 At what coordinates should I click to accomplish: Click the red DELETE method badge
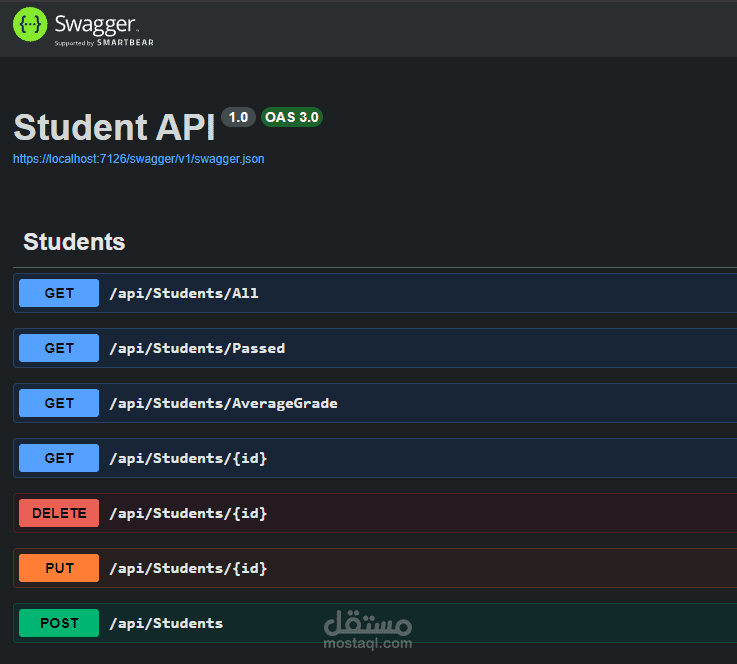click(x=59, y=513)
